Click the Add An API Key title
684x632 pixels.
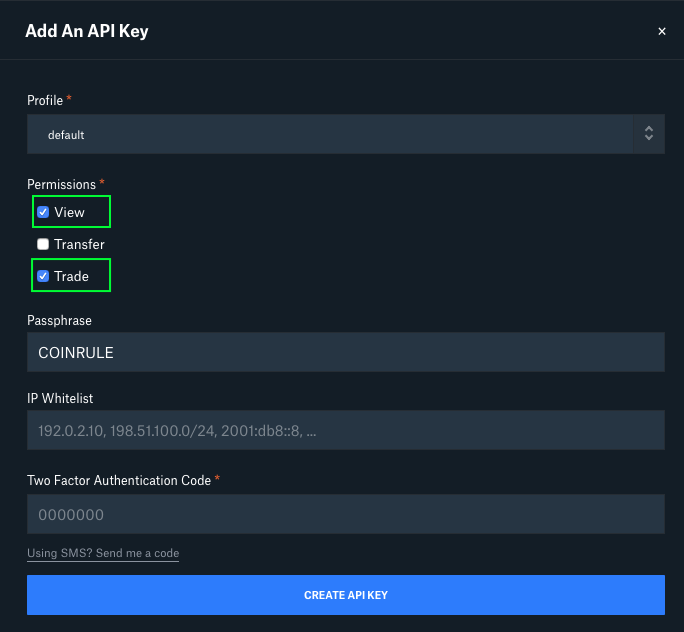click(x=87, y=31)
